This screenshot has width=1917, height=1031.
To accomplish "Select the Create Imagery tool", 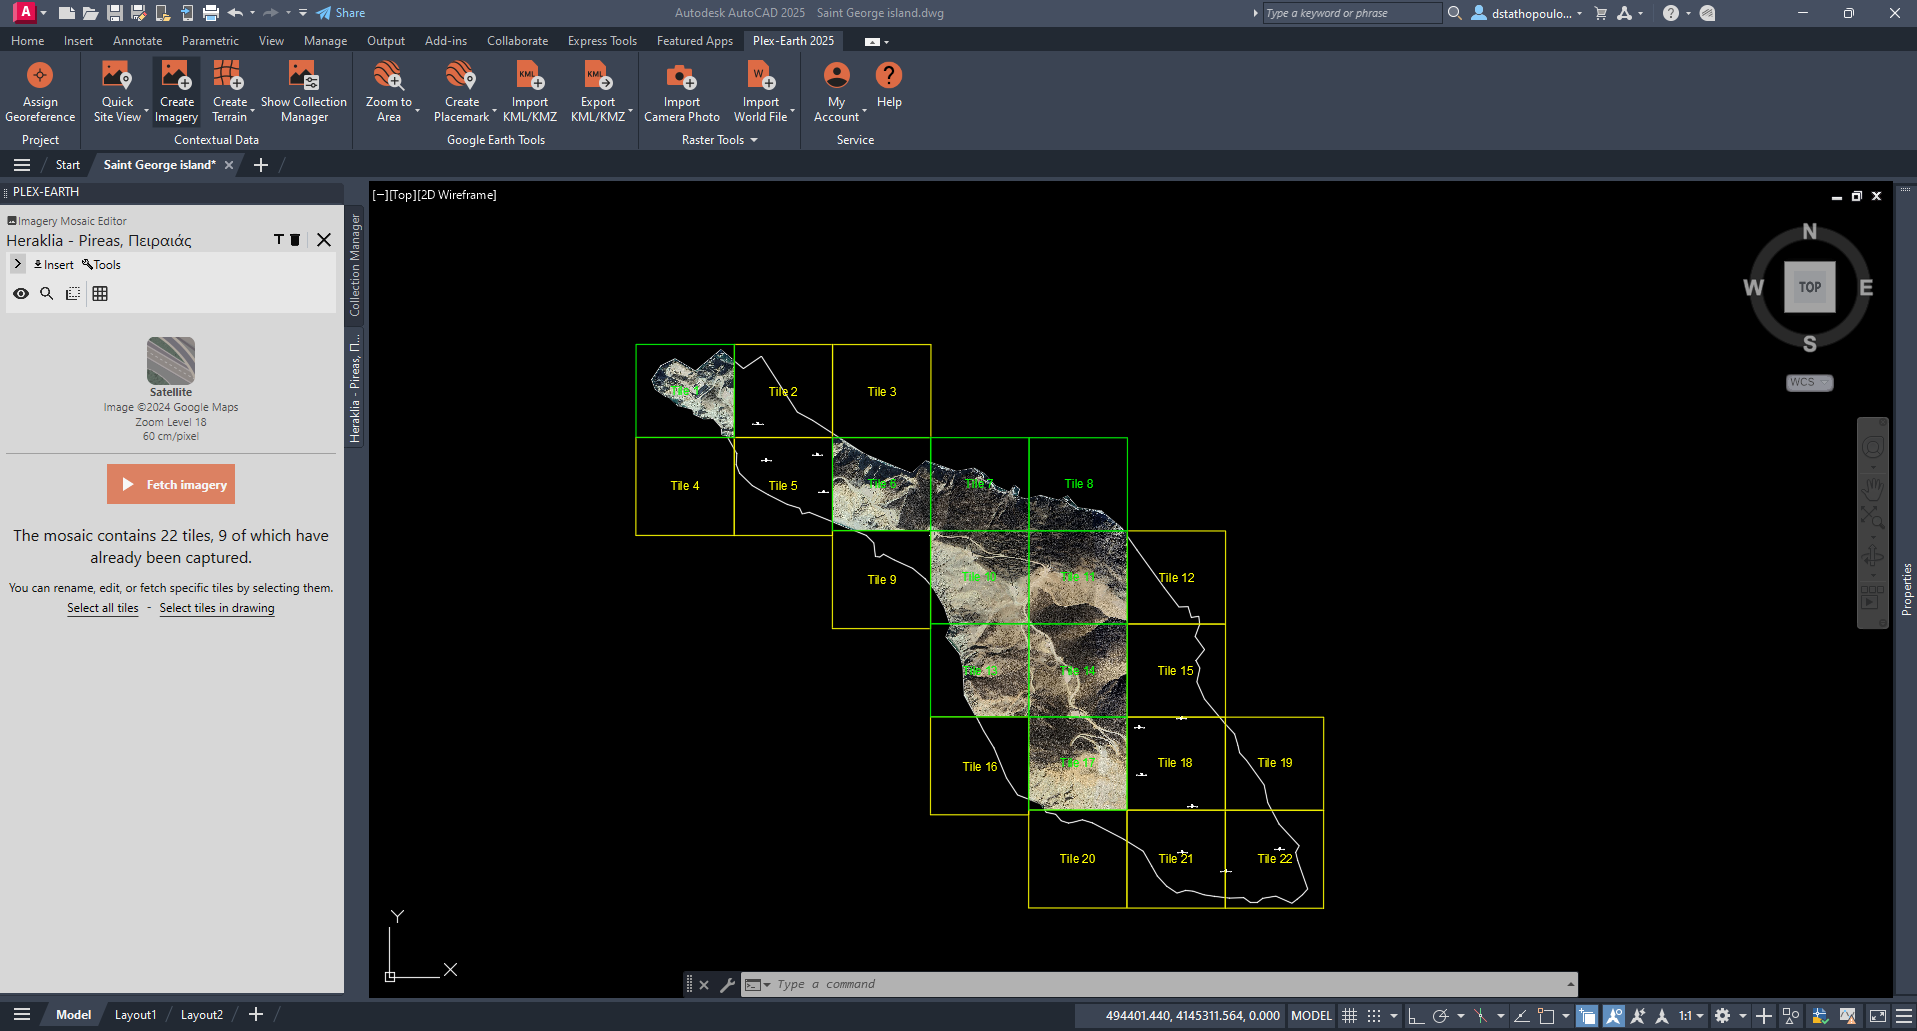I will [x=177, y=92].
